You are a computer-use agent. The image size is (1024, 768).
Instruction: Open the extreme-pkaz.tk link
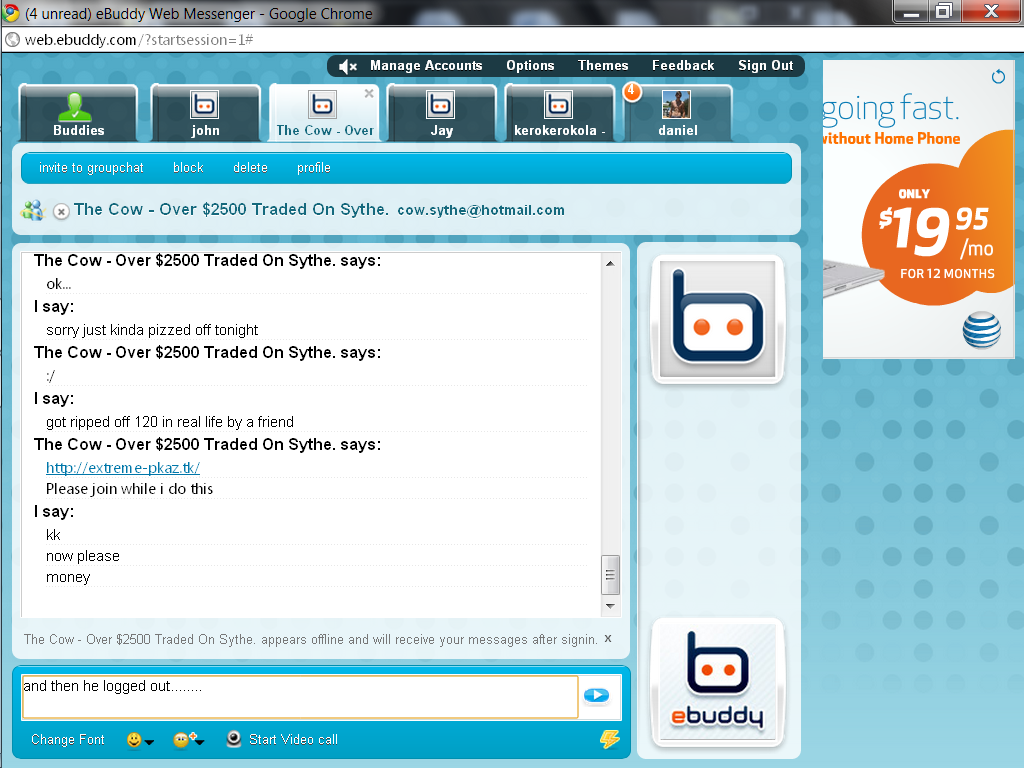click(x=123, y=468)
